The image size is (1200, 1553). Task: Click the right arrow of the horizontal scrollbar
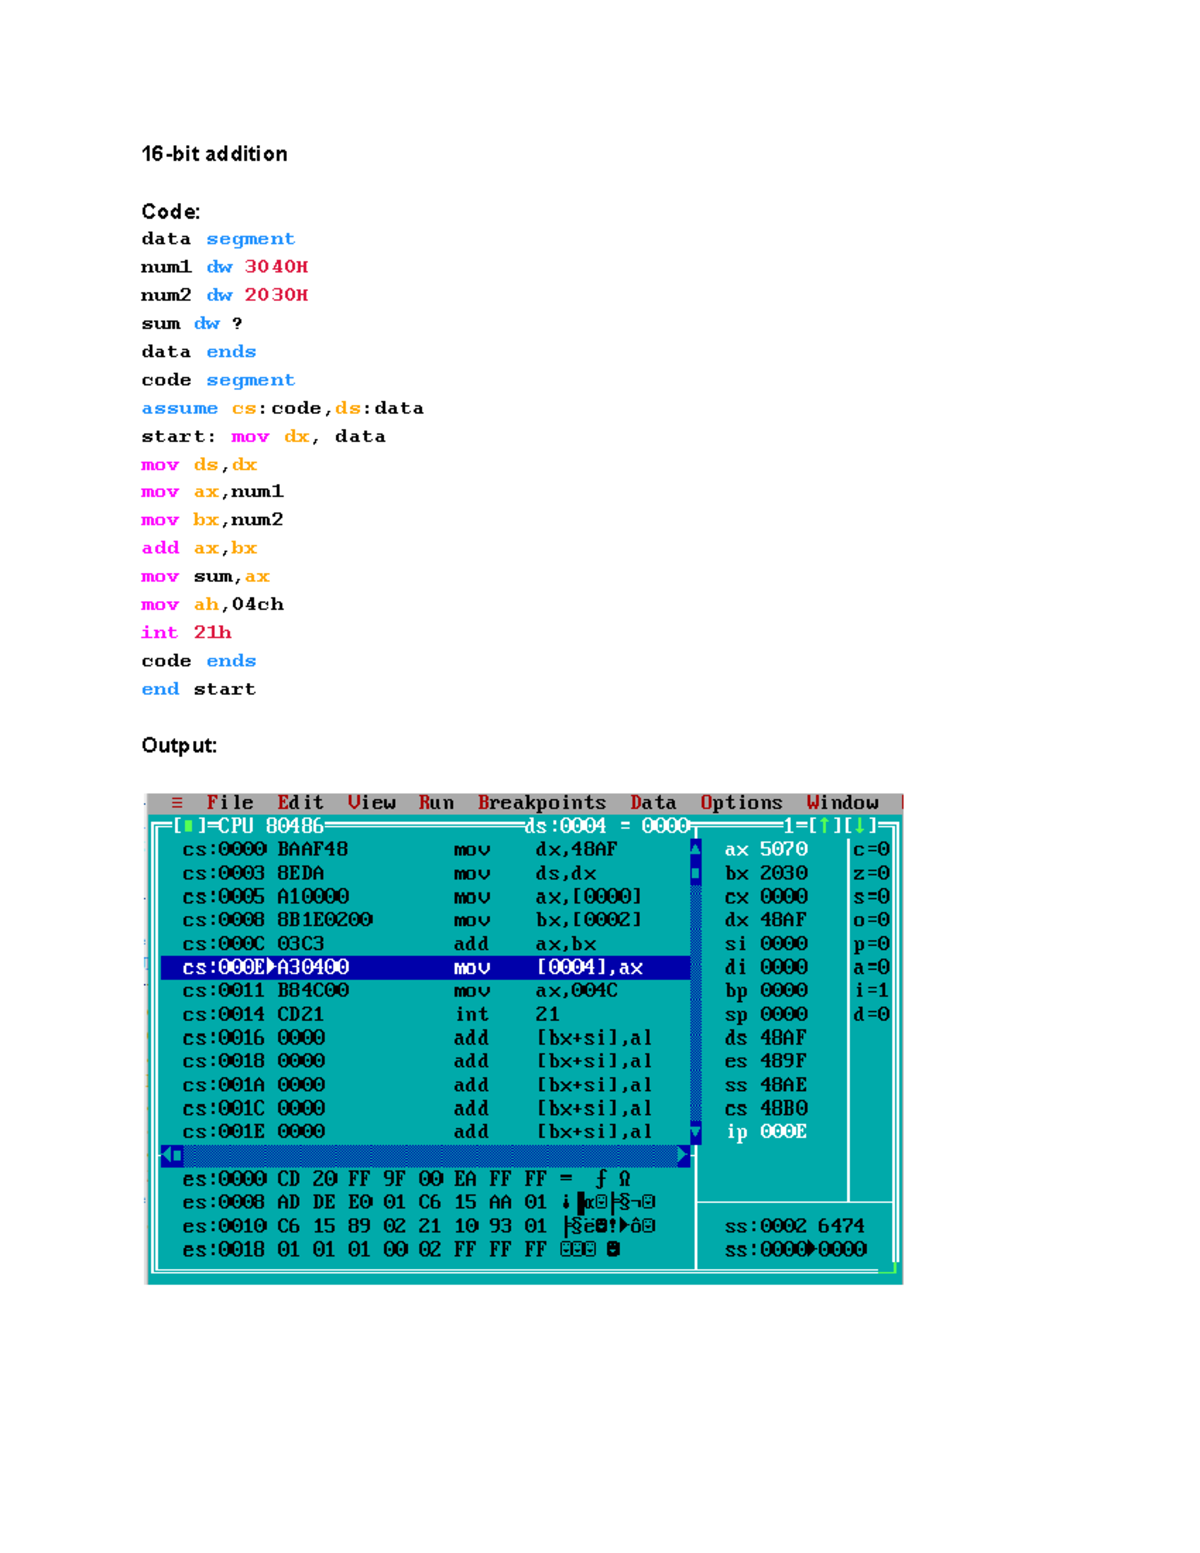tap(683, 1155)
